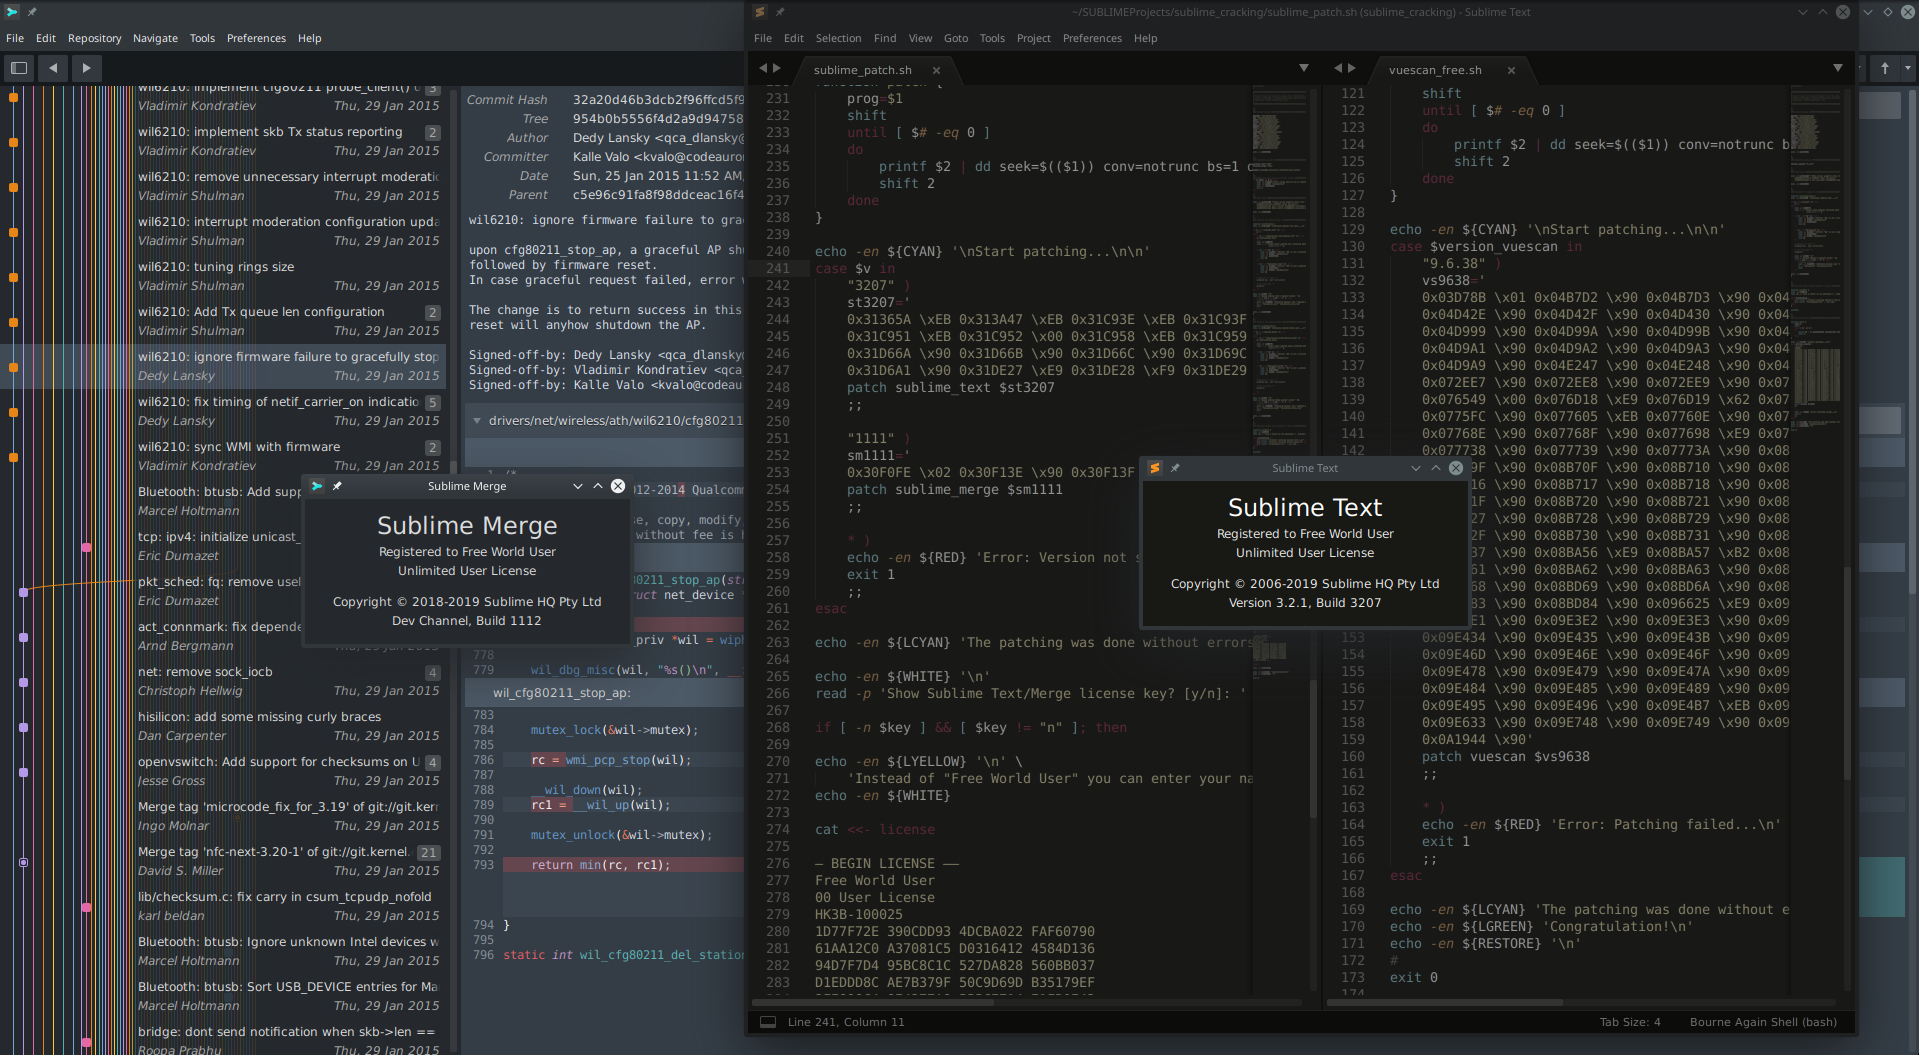Minimize main Sublime Text window

[1803, 12]
